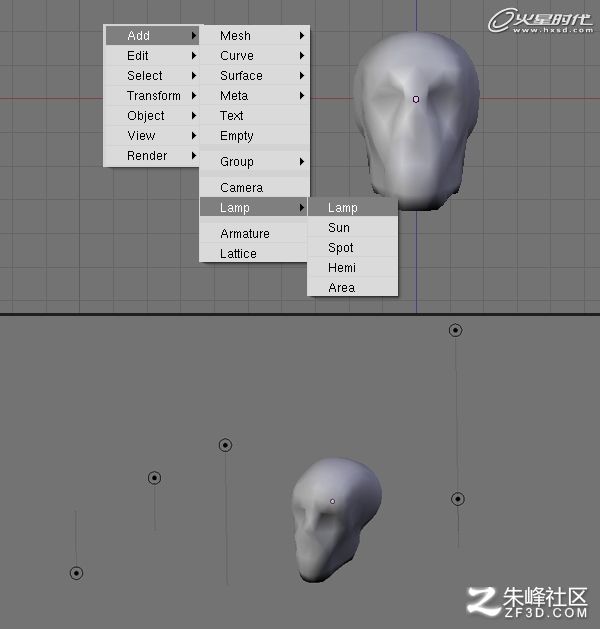Expand the Curve submenu
600x629 pixels.
coord(254,56)
